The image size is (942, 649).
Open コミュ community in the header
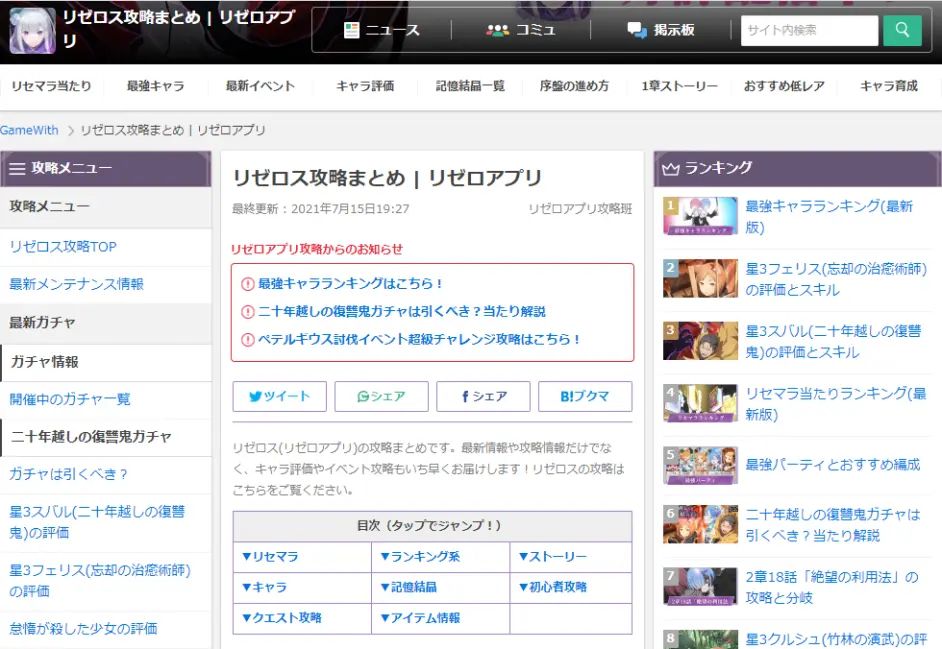tap(521, 30)
